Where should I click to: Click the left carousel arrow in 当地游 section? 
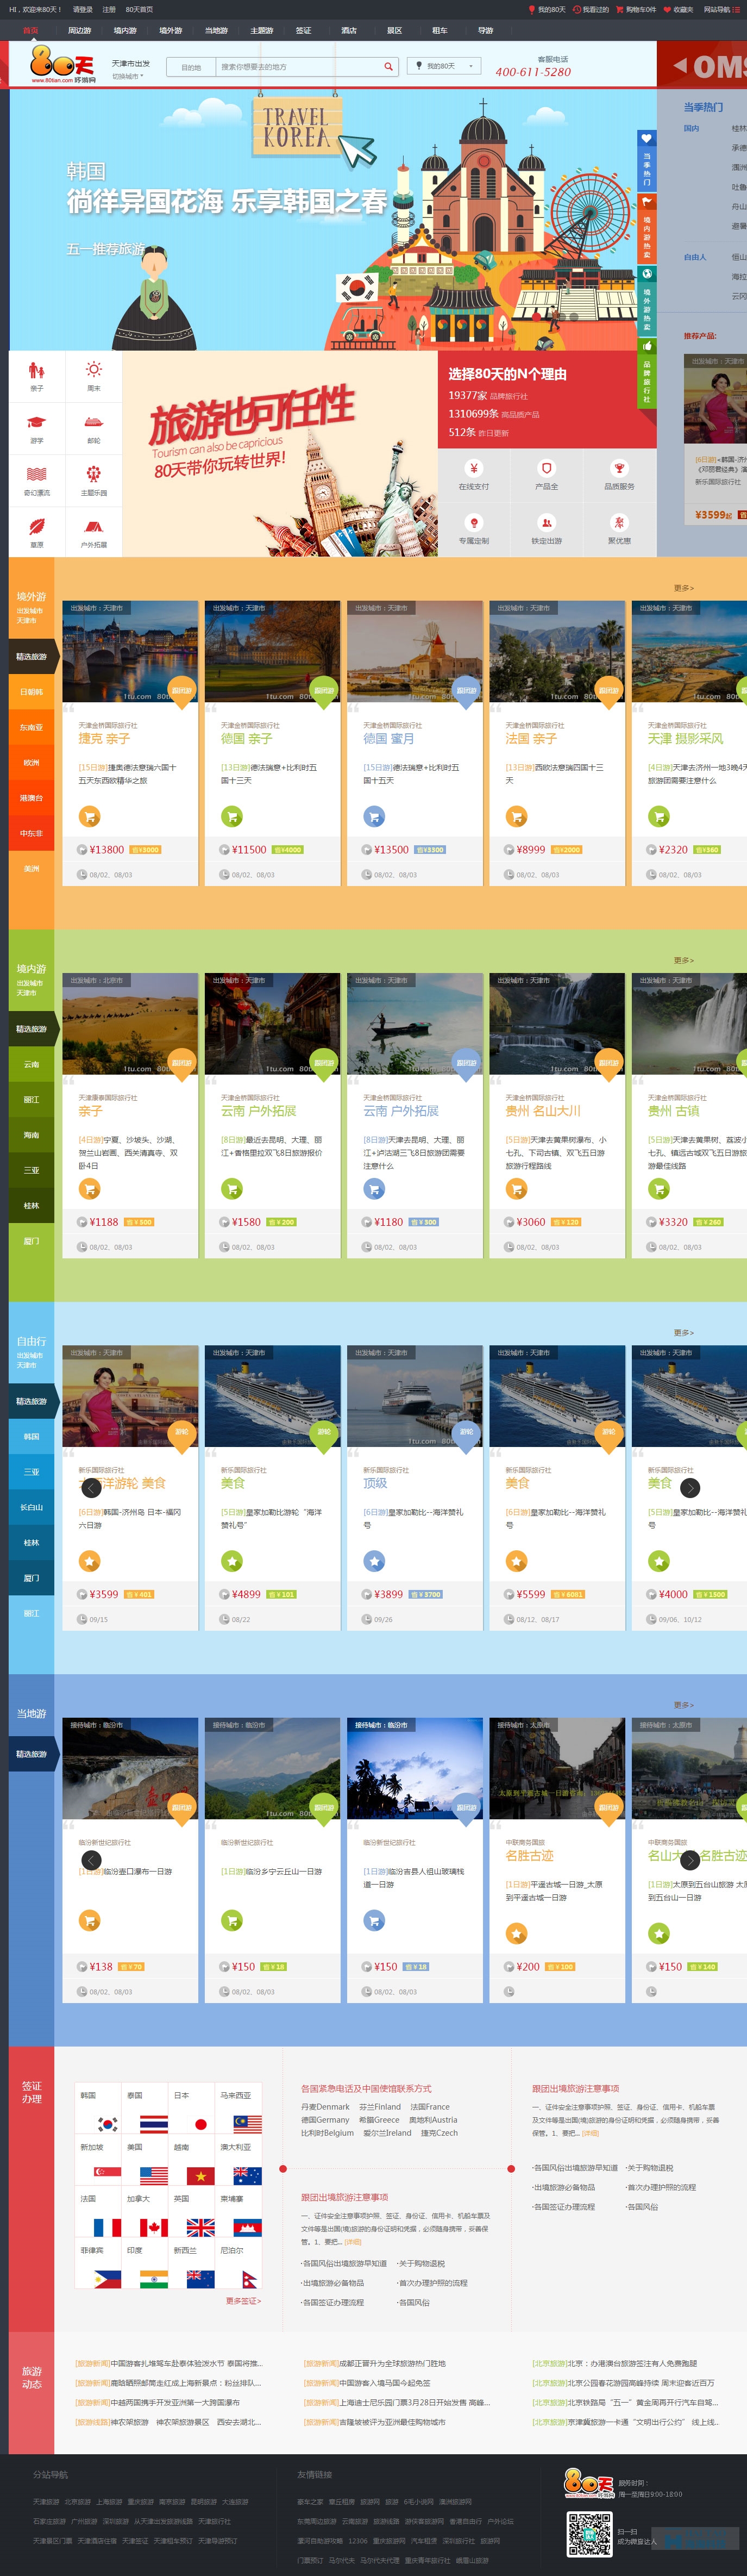(91, 1860)
